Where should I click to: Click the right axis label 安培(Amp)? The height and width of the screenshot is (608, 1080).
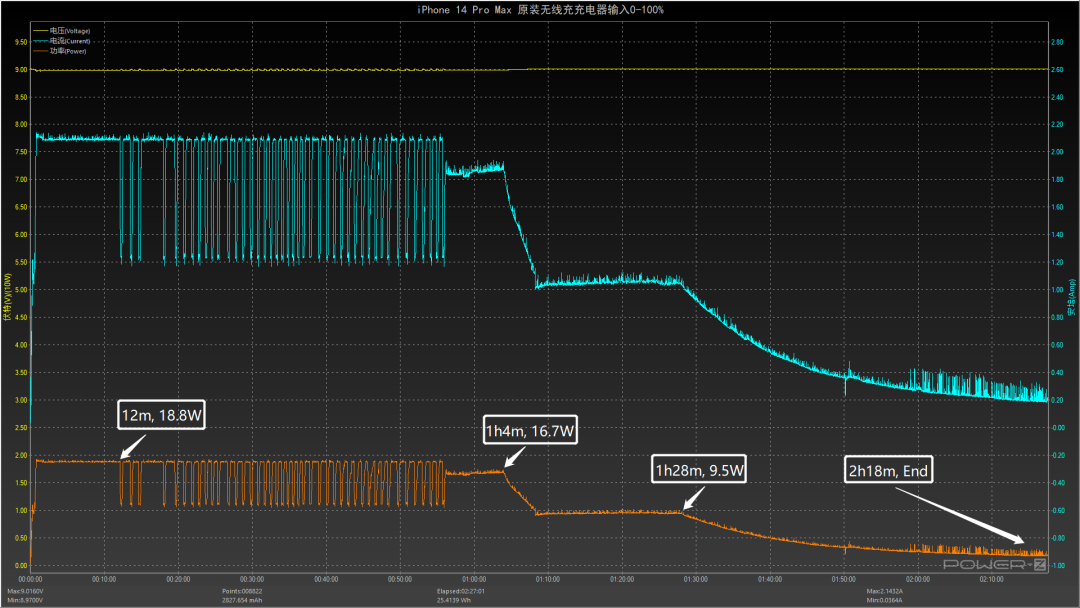click(1072, 297)
